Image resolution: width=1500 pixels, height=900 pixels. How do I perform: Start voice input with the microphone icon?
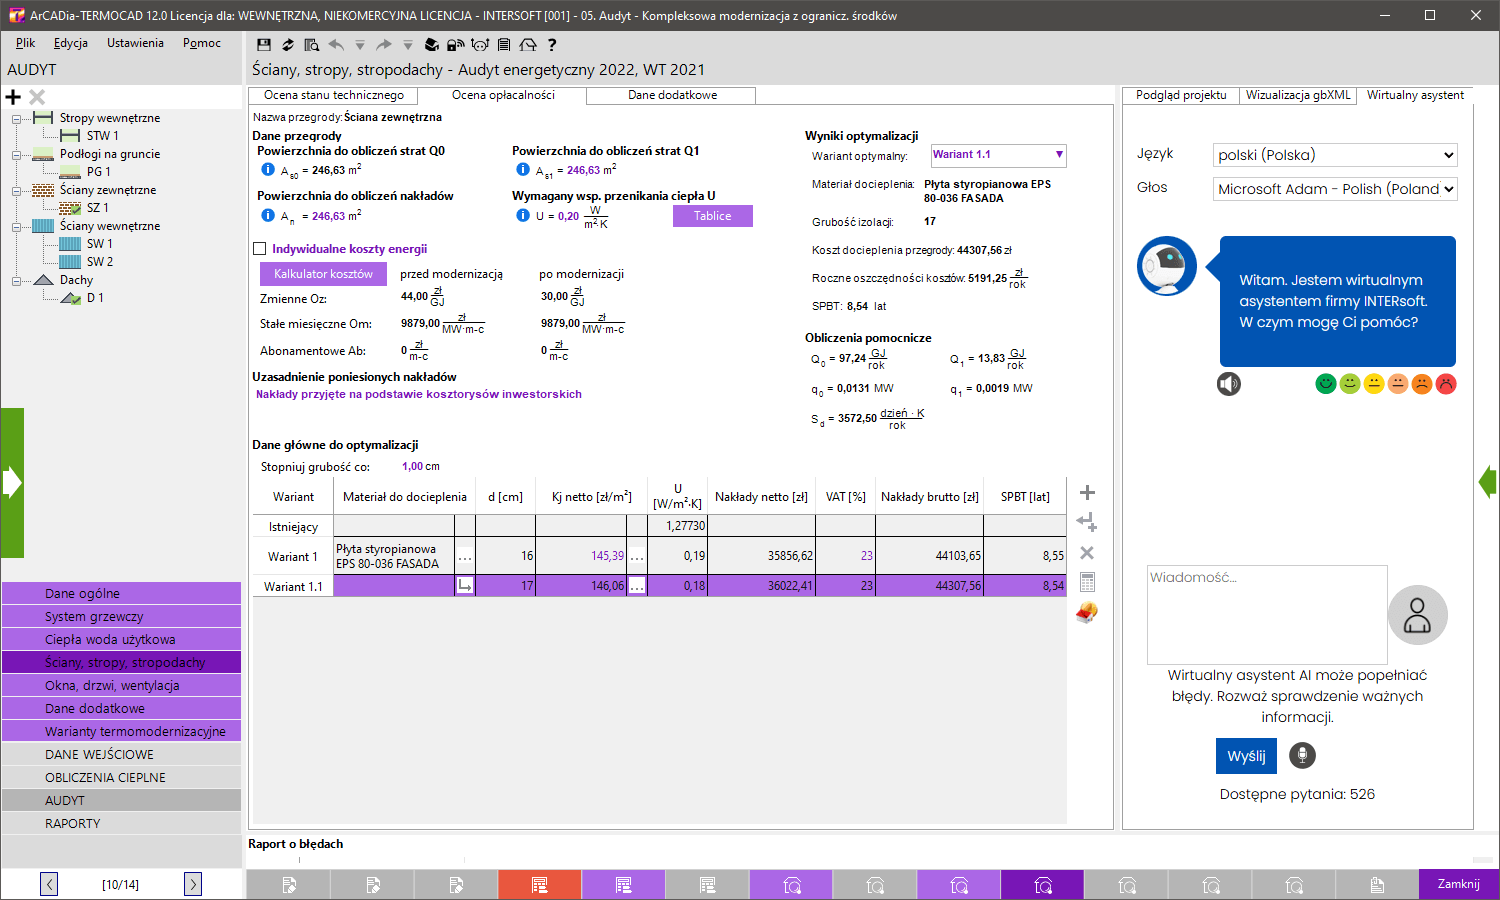1301,755
